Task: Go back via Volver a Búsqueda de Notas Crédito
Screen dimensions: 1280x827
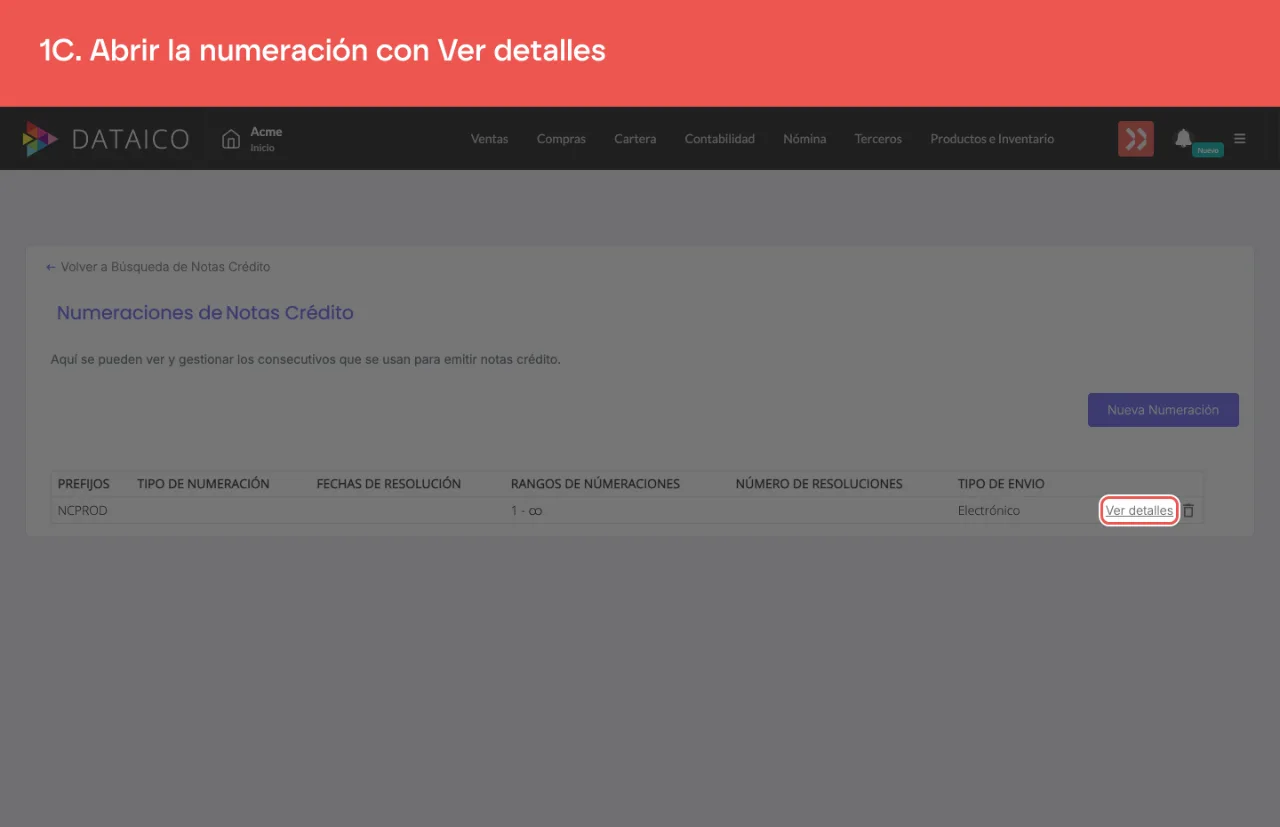Action: click(158, 267)
